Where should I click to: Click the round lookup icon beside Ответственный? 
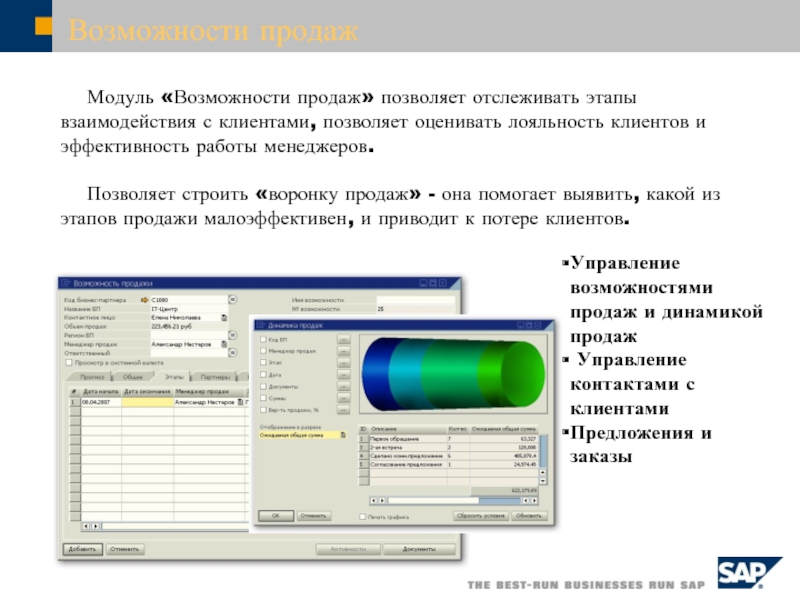point(233,353)
